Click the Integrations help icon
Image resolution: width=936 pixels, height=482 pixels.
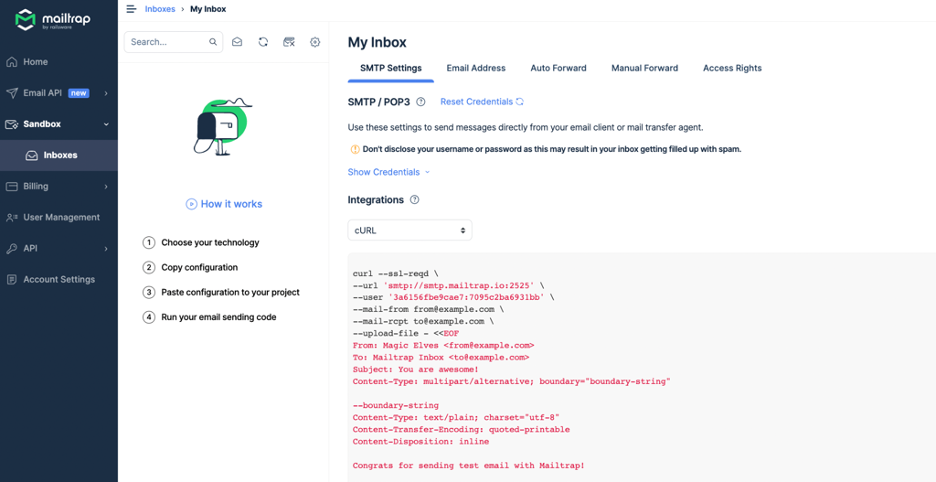(415, 199)
